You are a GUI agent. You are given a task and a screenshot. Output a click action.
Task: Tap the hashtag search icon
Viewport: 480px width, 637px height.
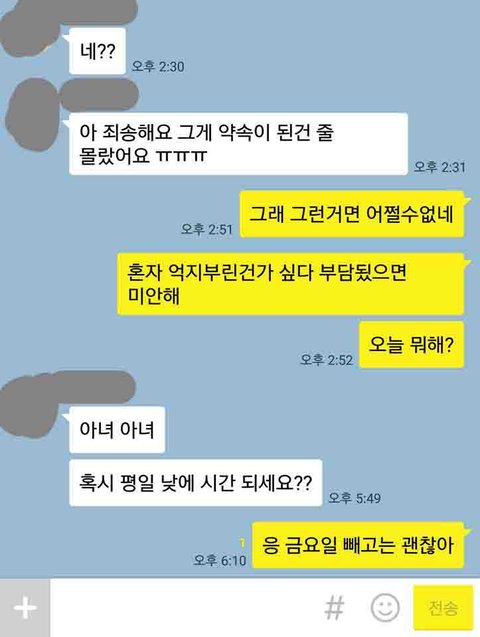click(x=334, y=608)
